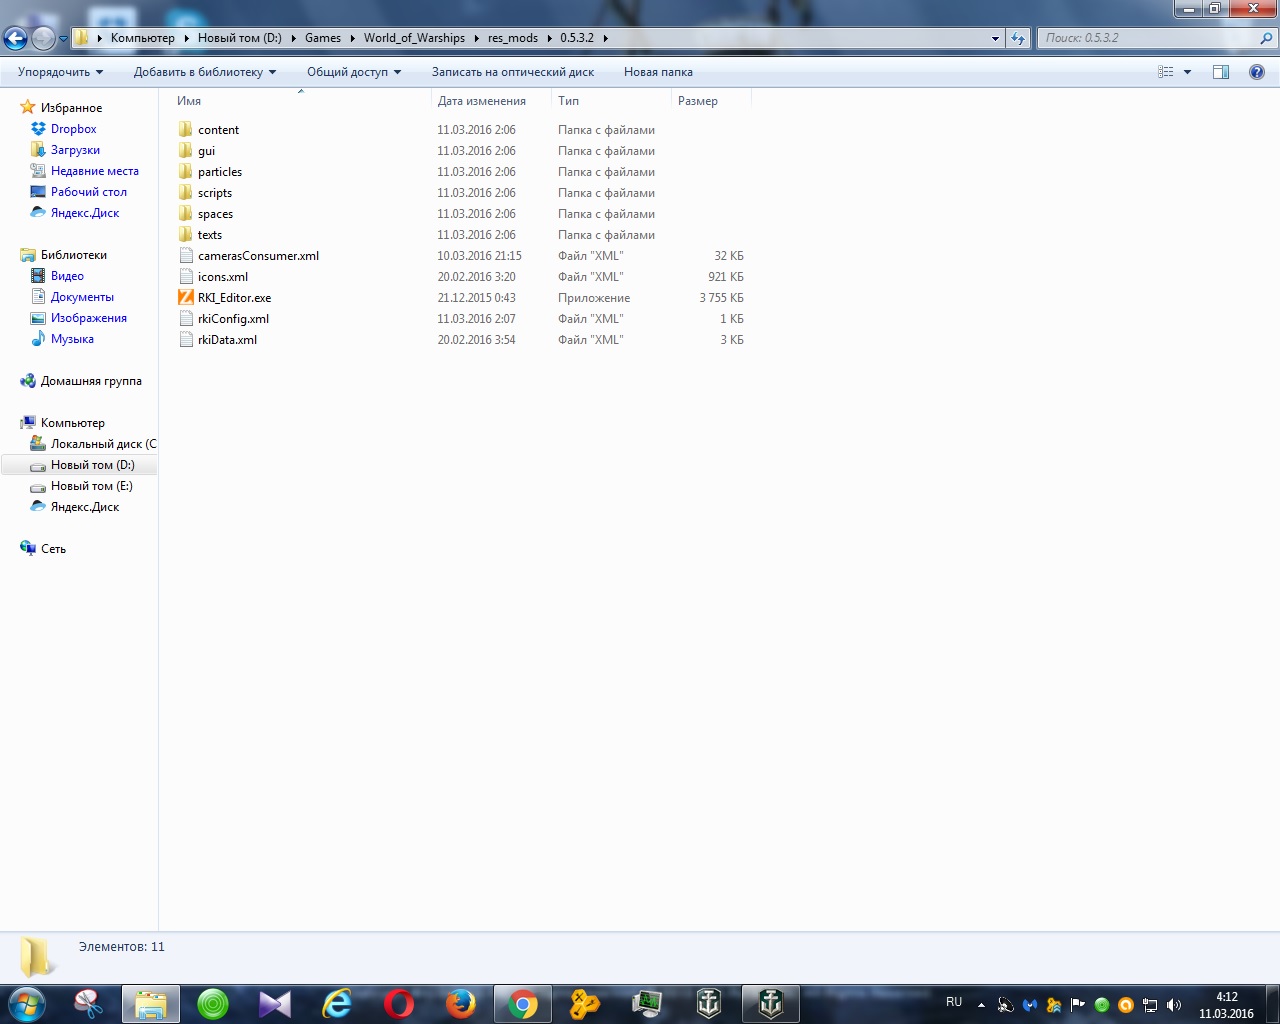The image size is (1280, 1024).
Task: Refresh the current folder view
Action: point(1018,38)
